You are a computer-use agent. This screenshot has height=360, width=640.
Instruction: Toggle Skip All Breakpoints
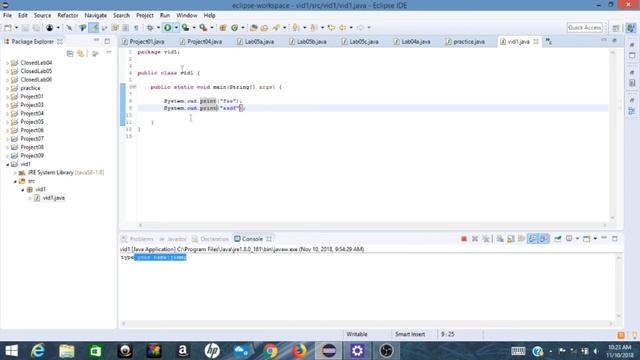tap(69, 28)
